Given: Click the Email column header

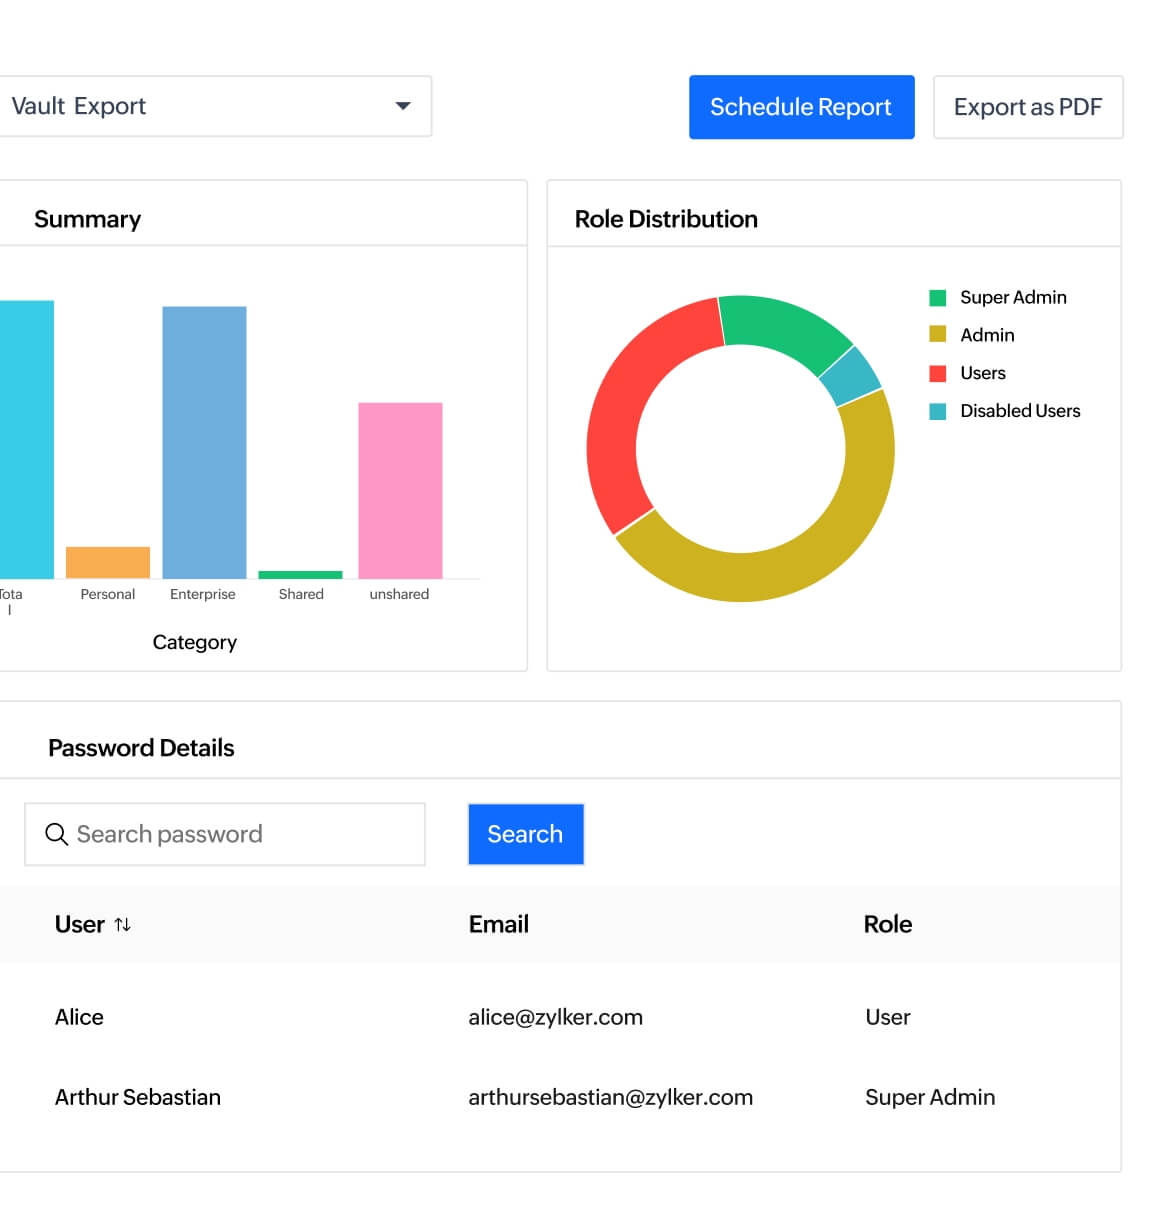Looking at the screenshot, I should (498, 925).
